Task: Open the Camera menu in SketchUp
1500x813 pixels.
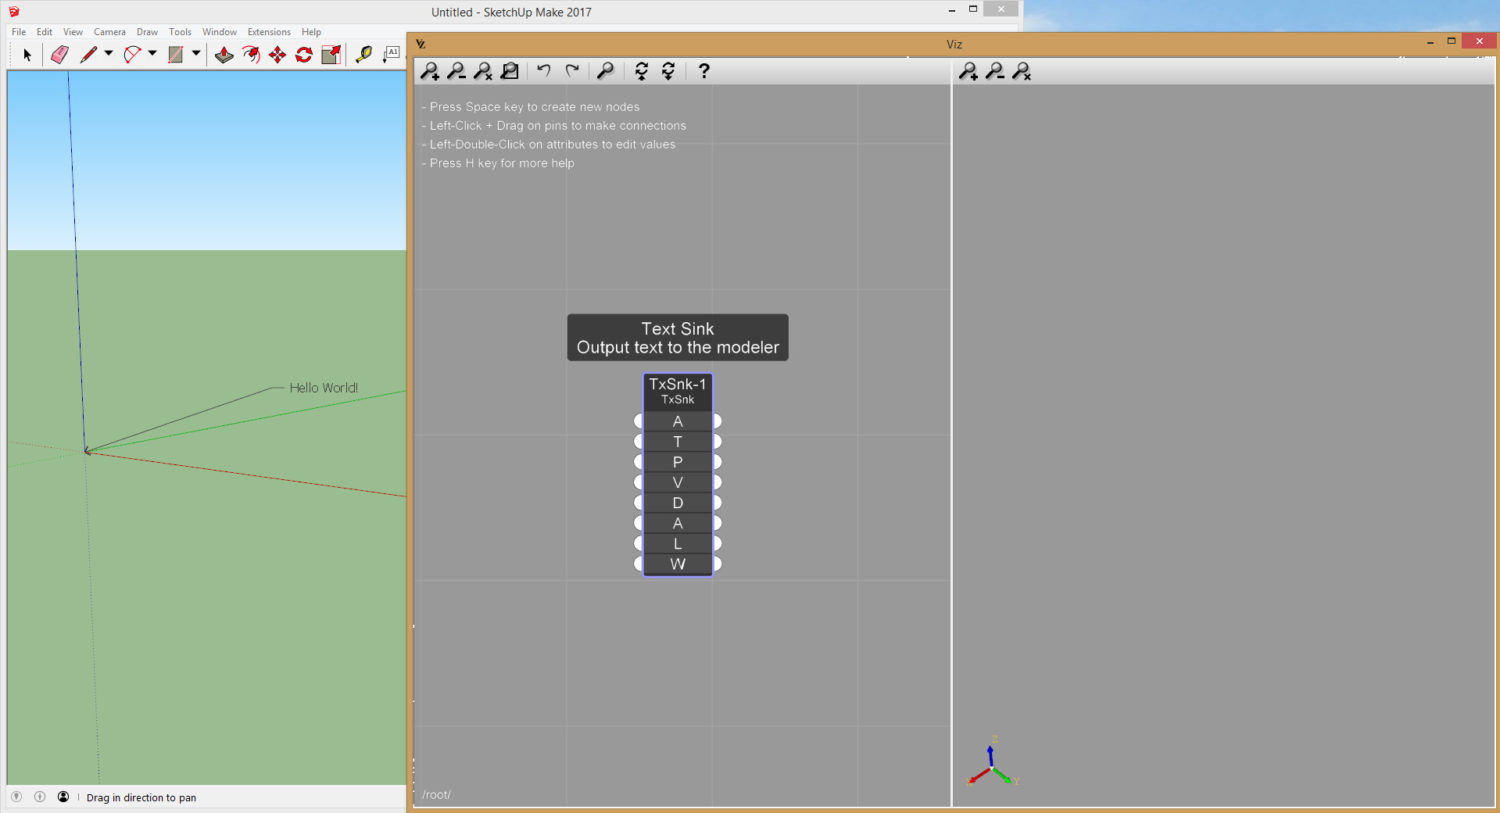Action: pos(109,31)
